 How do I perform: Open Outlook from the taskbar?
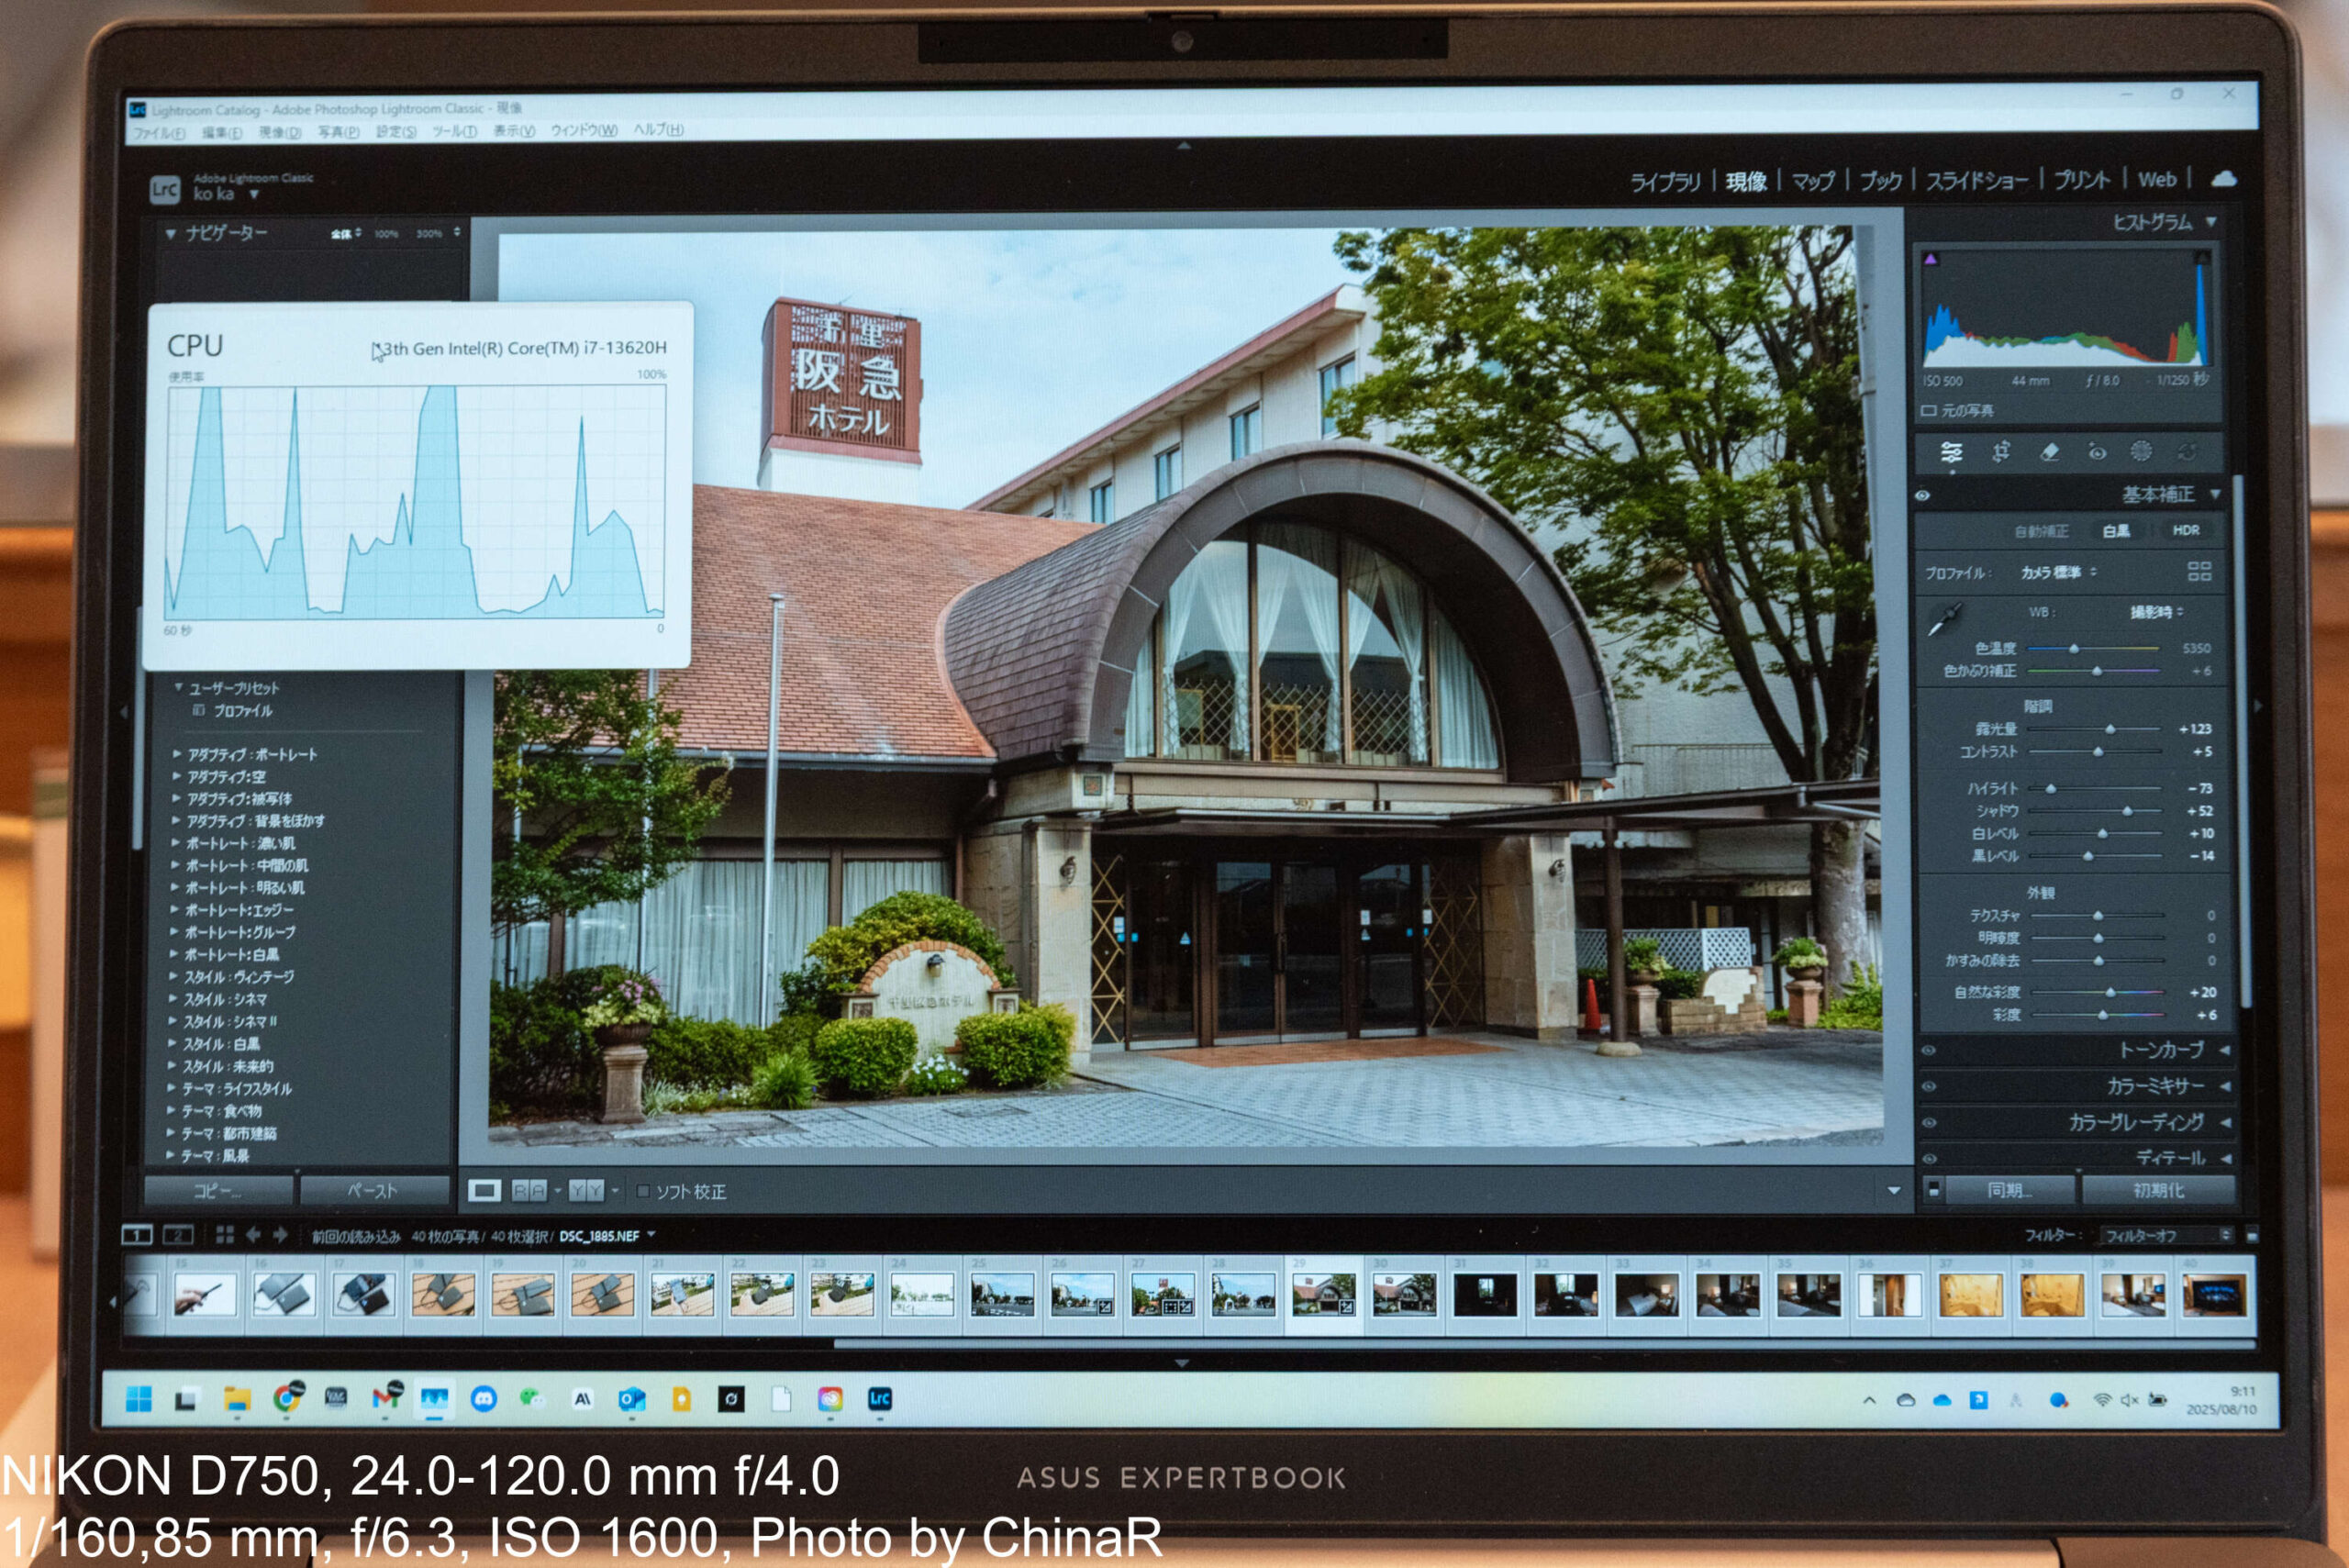631,1399
